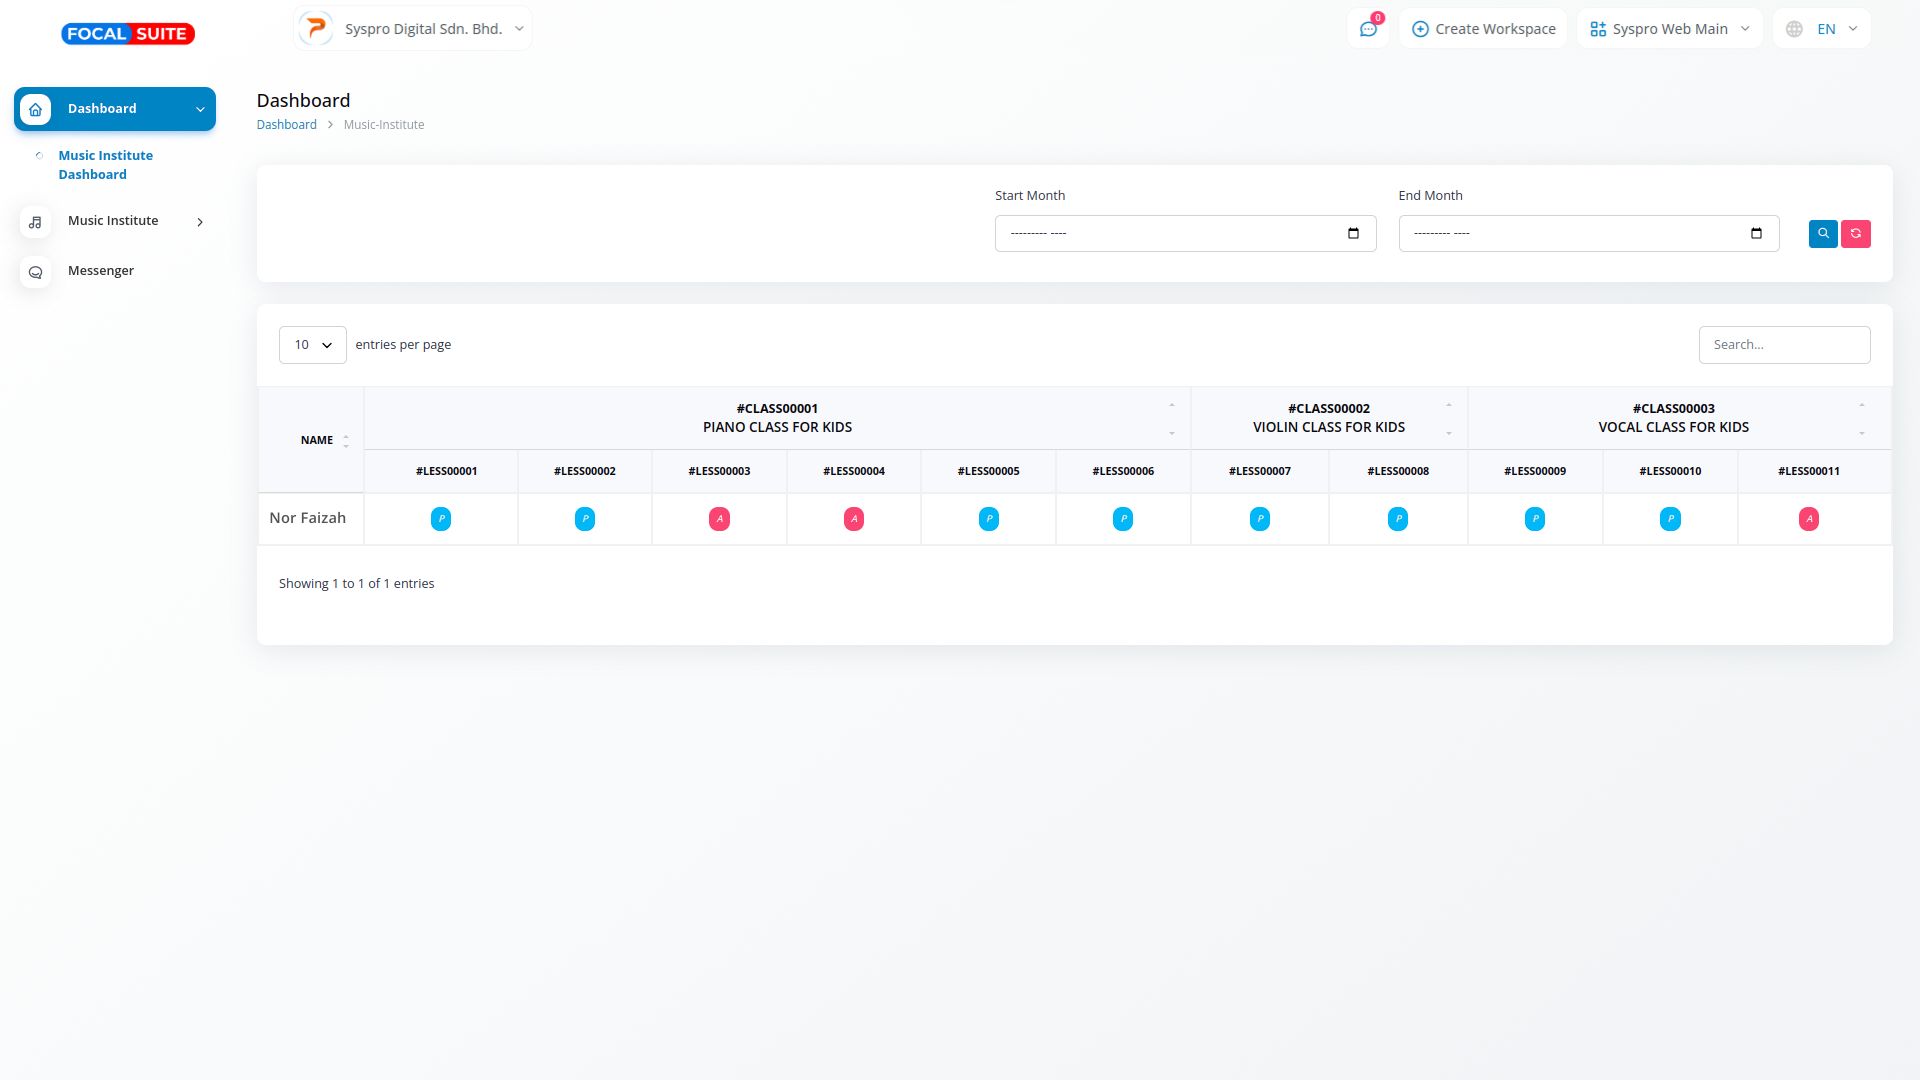This screenshot has width=1920, height=1080.
Task: Click the Dashboard breadcrumb link
Action: [286, 125]
